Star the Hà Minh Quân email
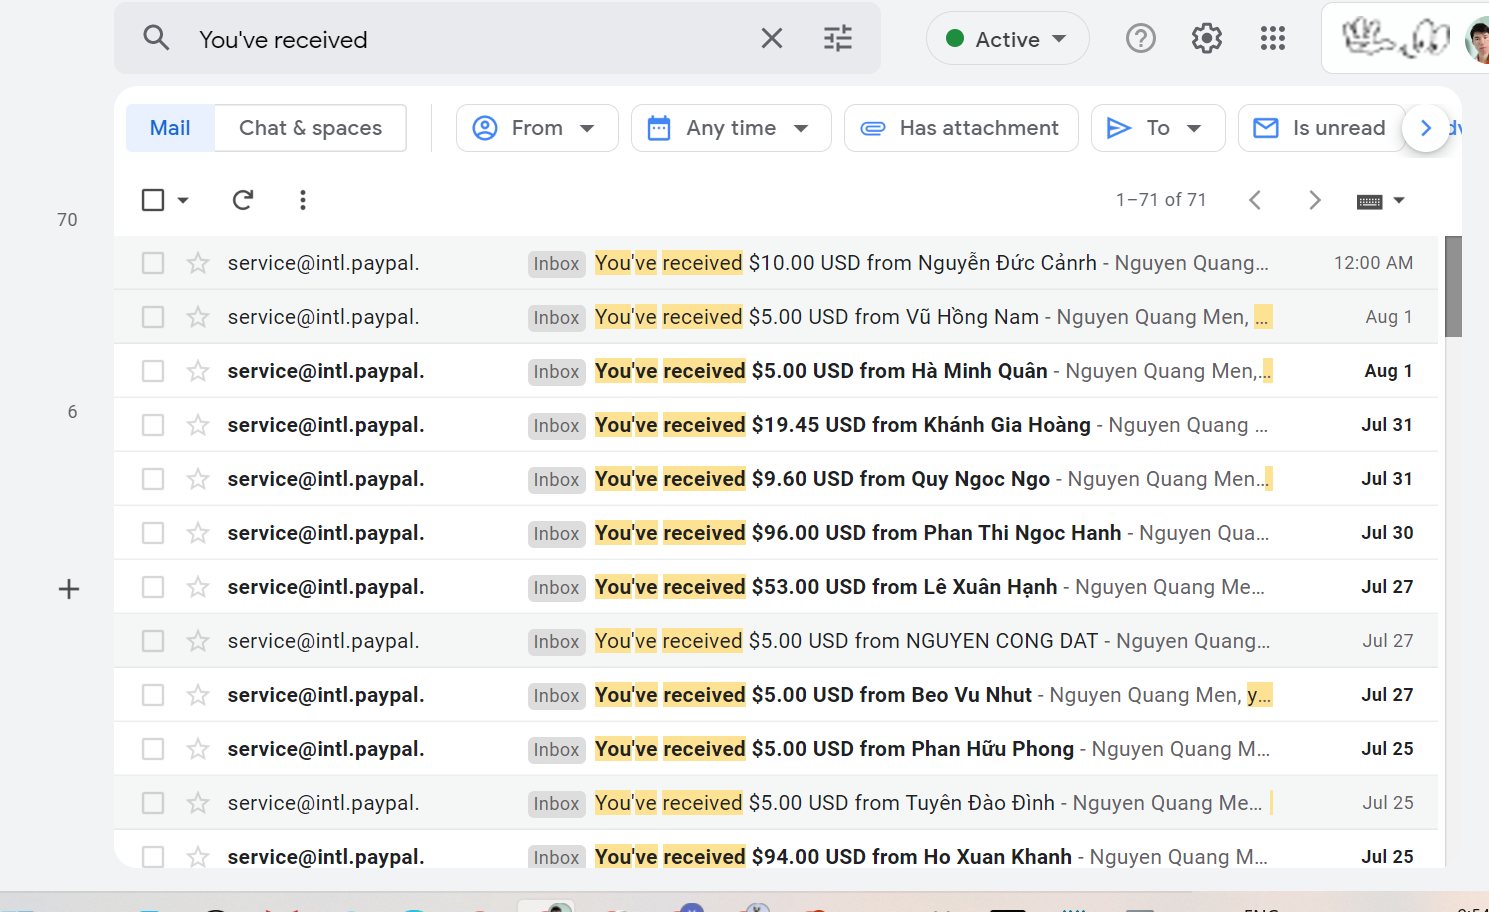This screenshot has width=1489, height=912. (198, 371)
